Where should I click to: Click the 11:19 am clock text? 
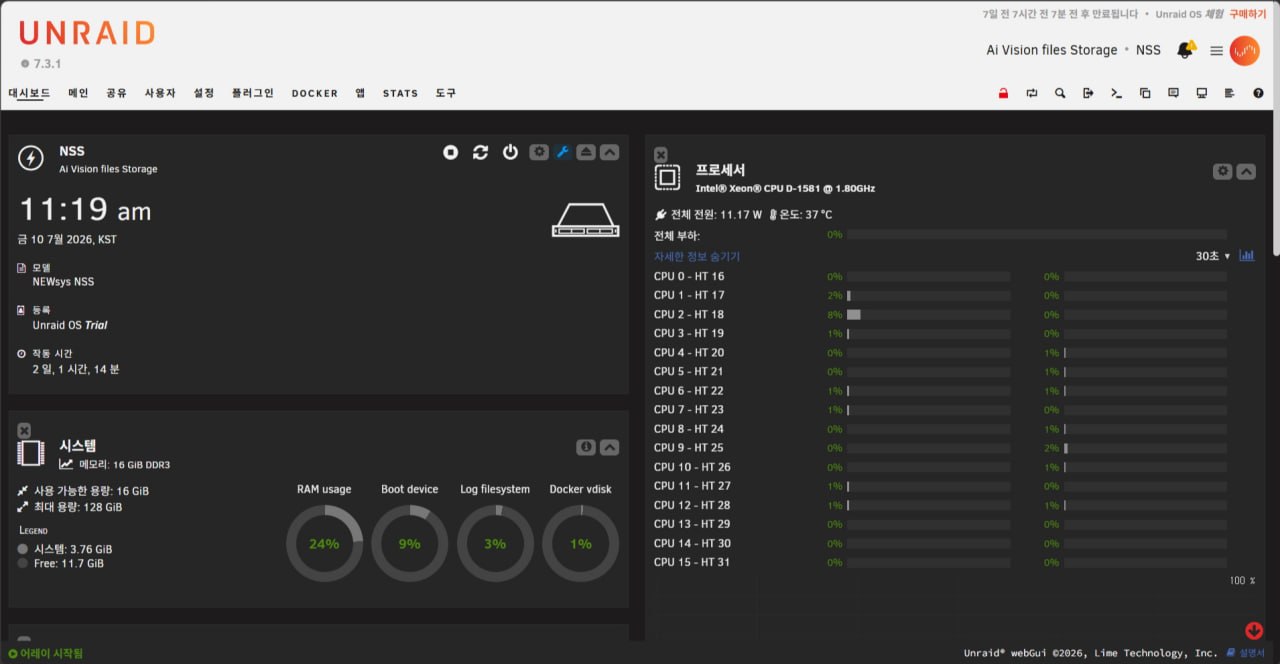85,210
